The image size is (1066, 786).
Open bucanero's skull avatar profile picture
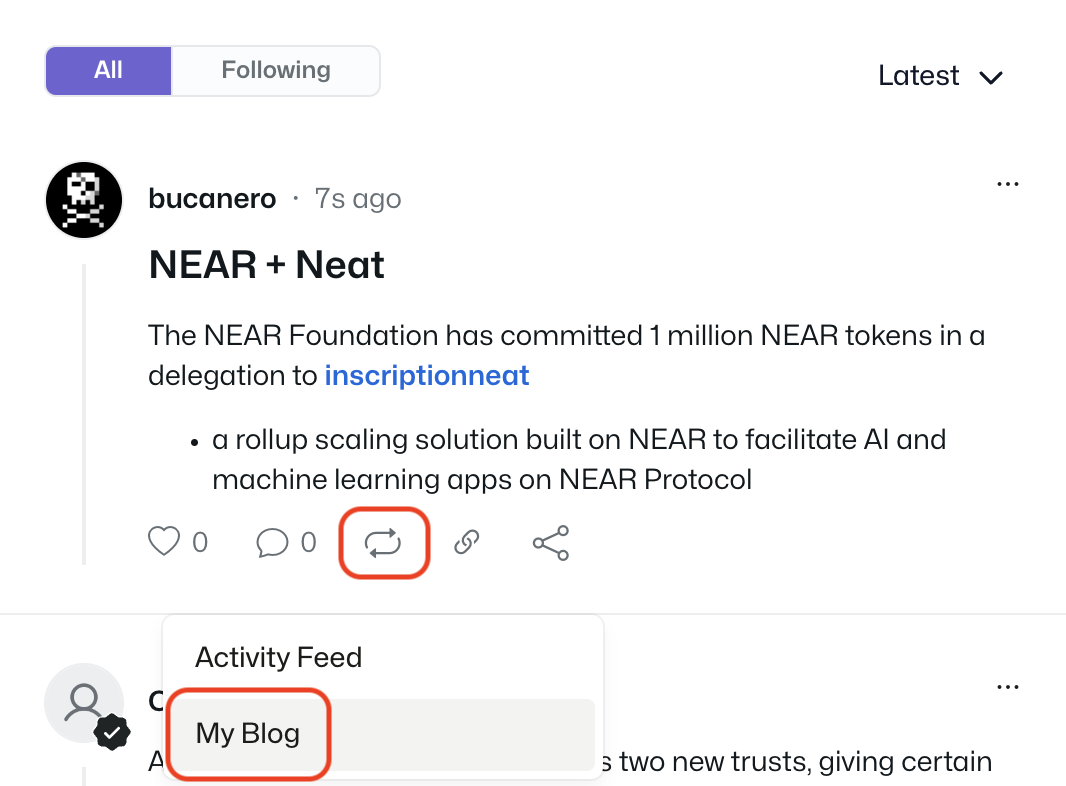(x=84, y=200)
